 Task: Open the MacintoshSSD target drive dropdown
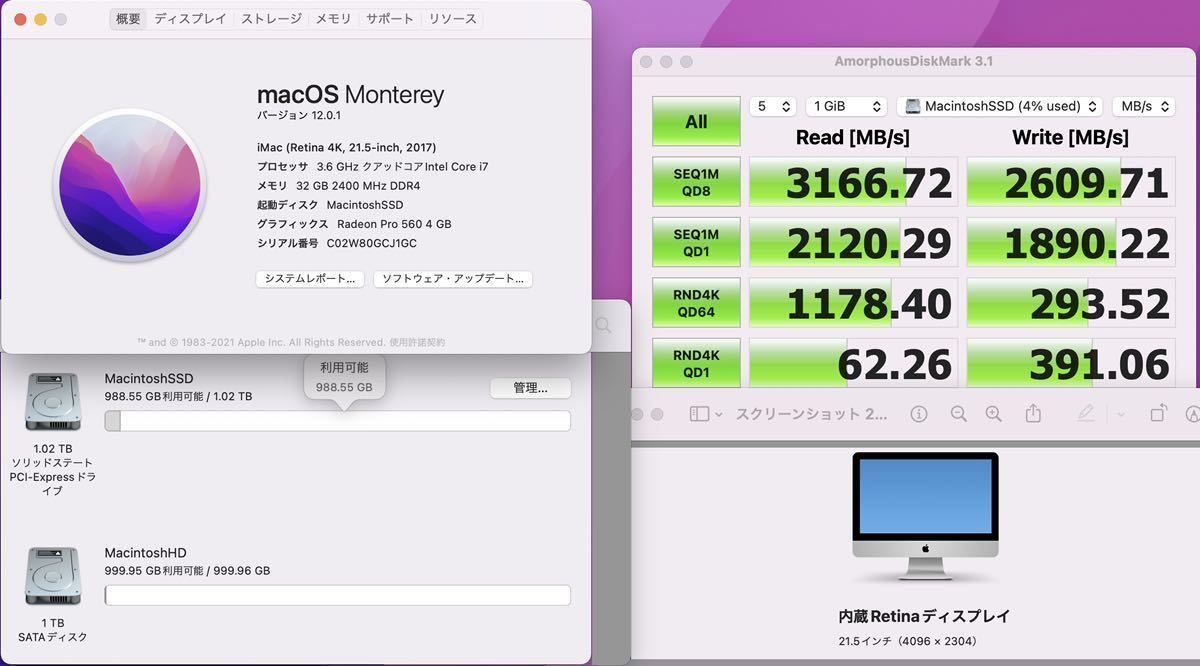pos(1002,106)
